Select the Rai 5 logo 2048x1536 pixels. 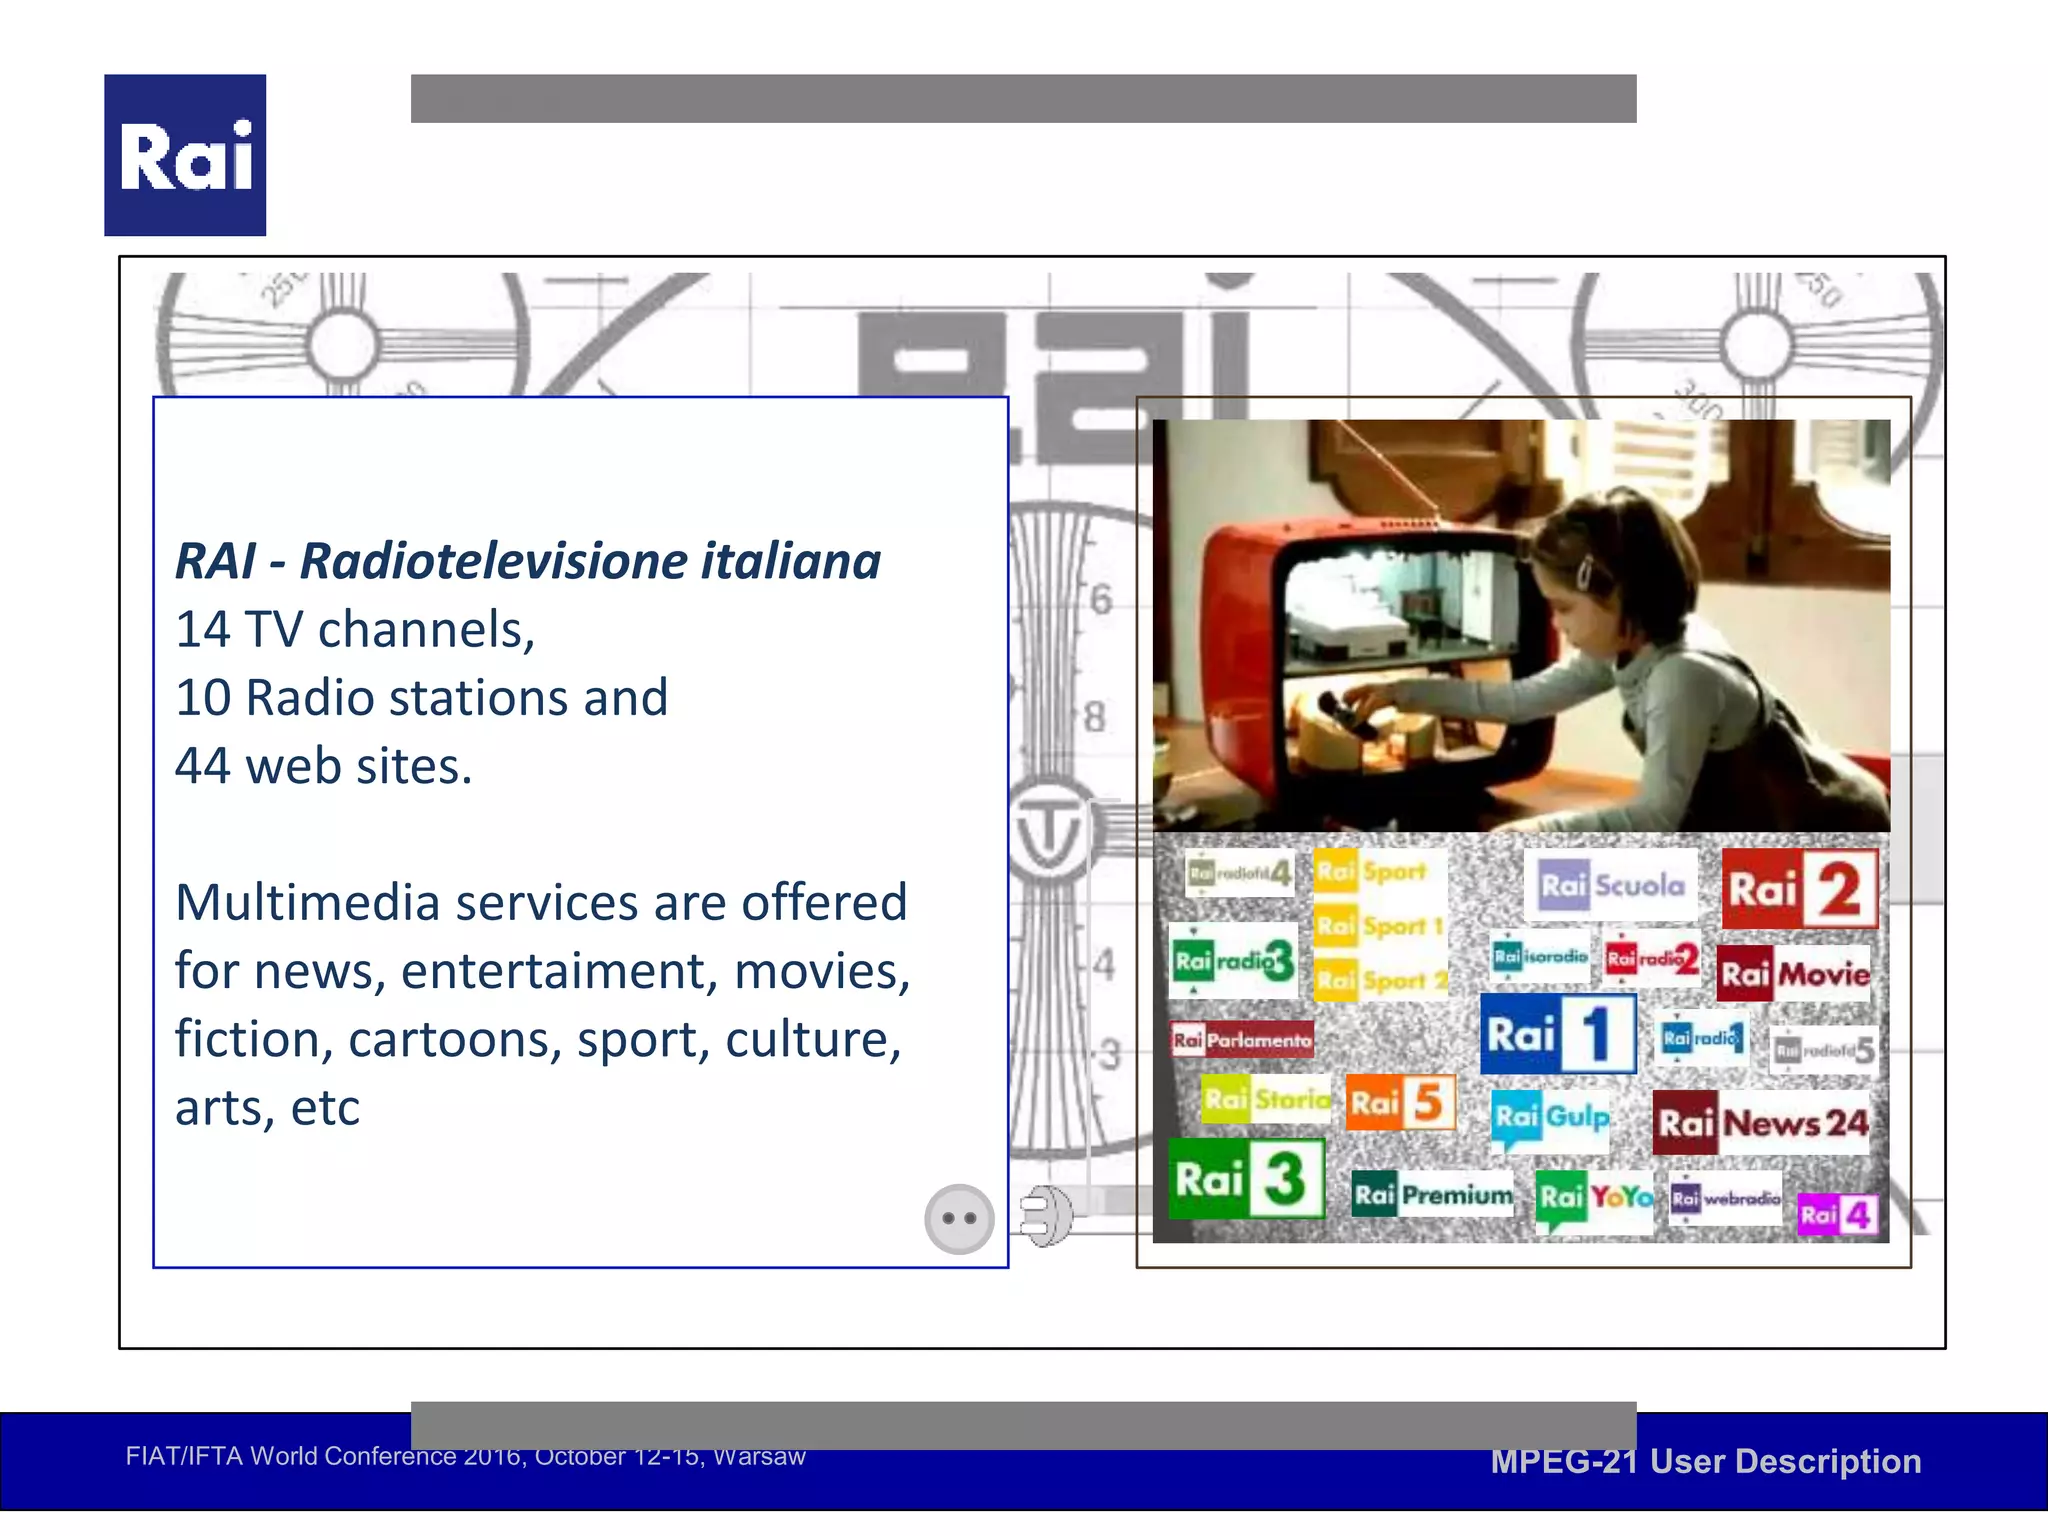coord(1400,1102)
